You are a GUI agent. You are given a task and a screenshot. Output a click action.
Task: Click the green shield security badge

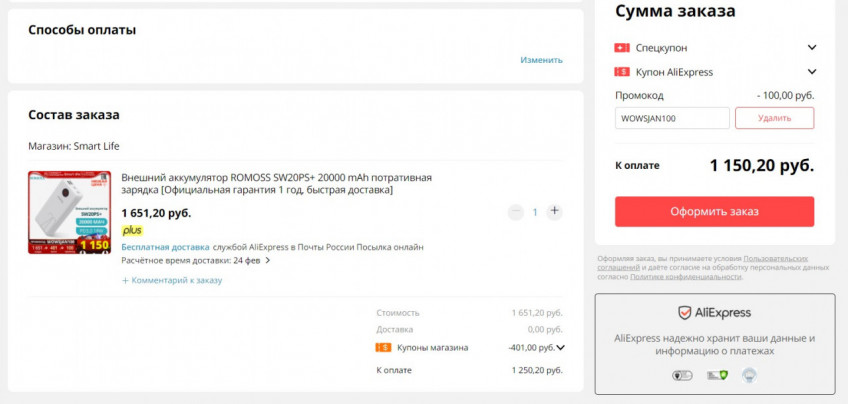(x=716, y=376)
